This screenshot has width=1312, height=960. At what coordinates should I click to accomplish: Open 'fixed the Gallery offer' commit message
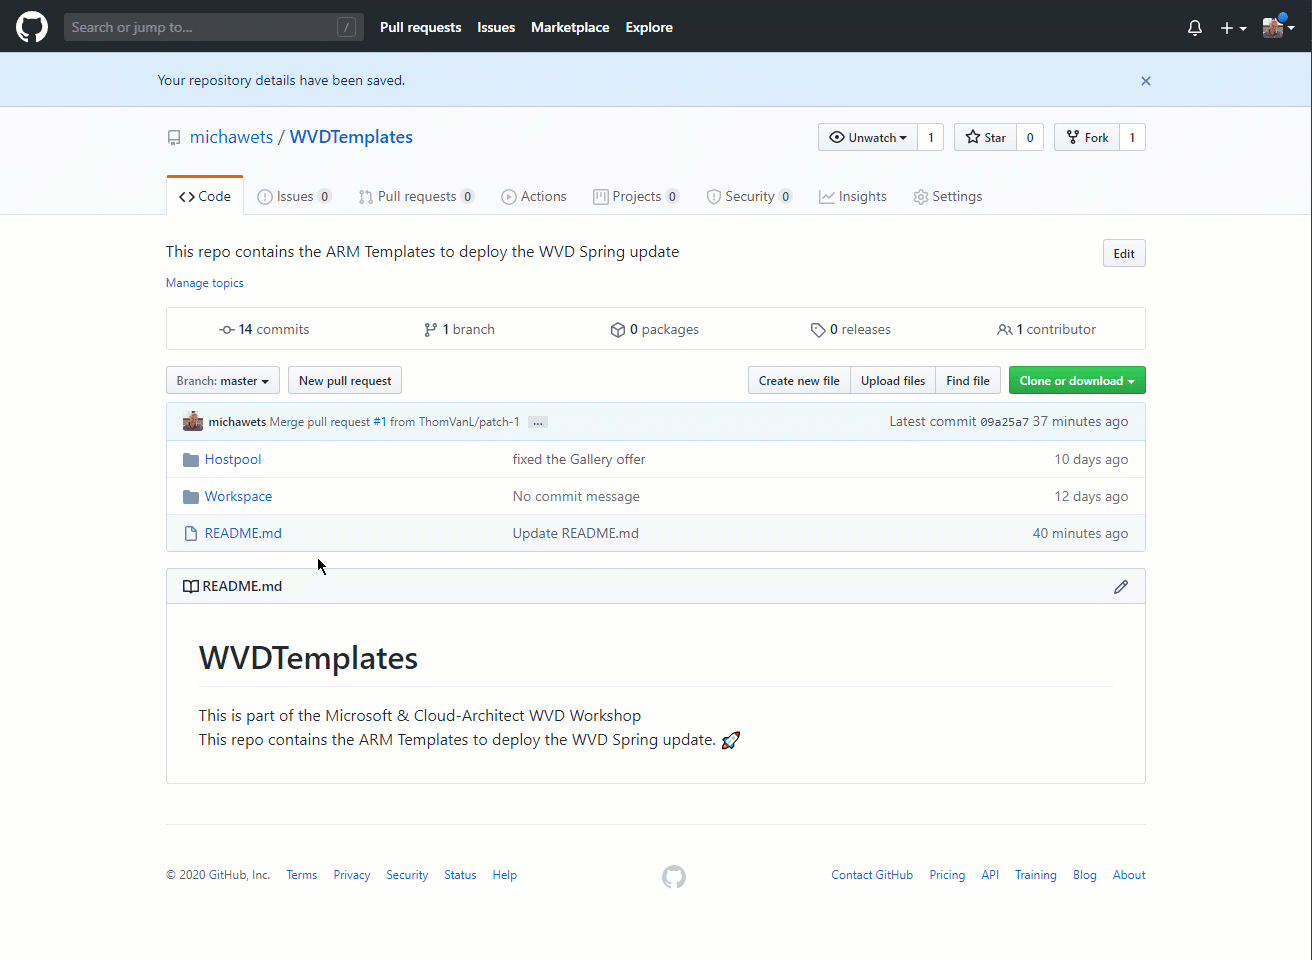(579, 460)
